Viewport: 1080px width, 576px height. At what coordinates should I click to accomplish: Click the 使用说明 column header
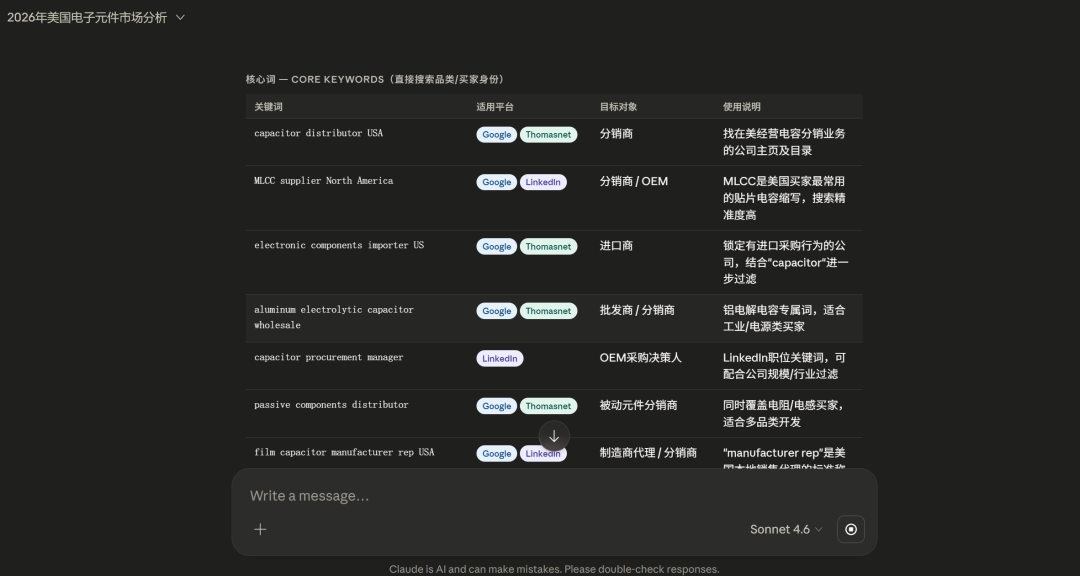pyautogui.click(x=742, y=107)
